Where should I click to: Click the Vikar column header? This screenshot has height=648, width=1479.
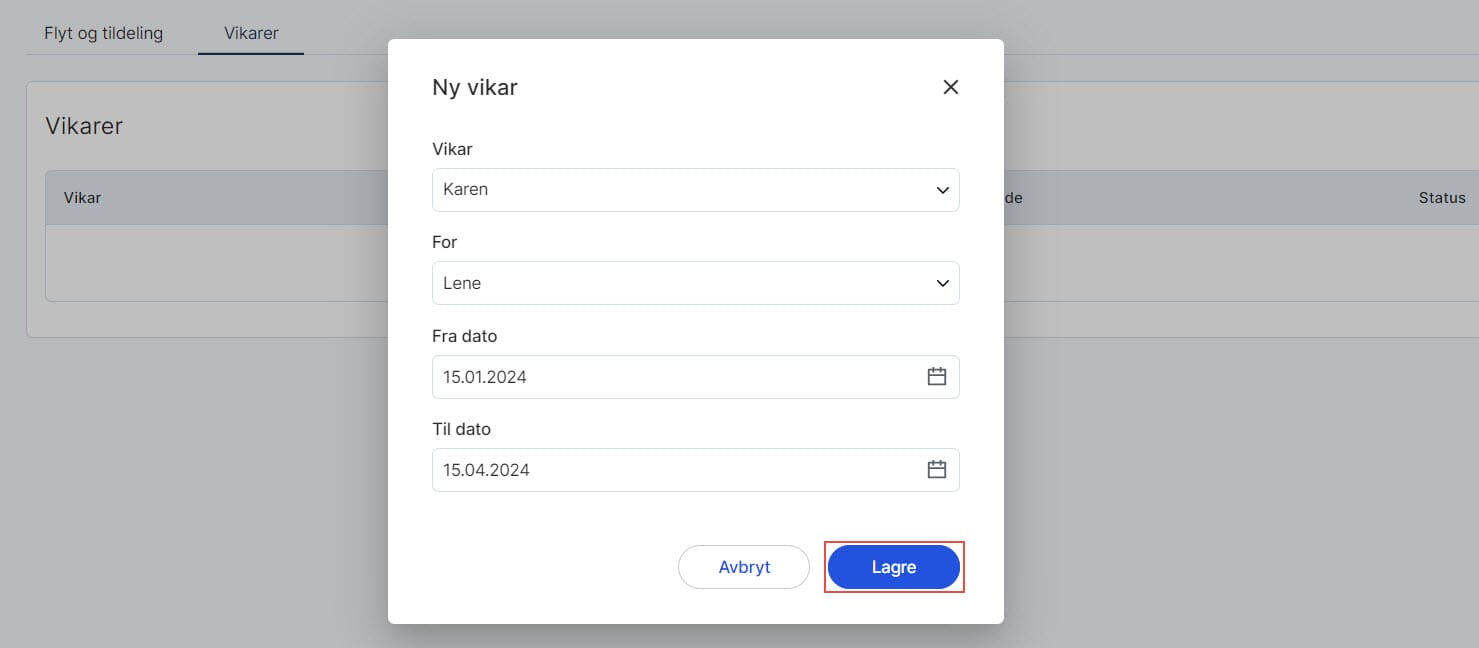(x=82, y=198)
